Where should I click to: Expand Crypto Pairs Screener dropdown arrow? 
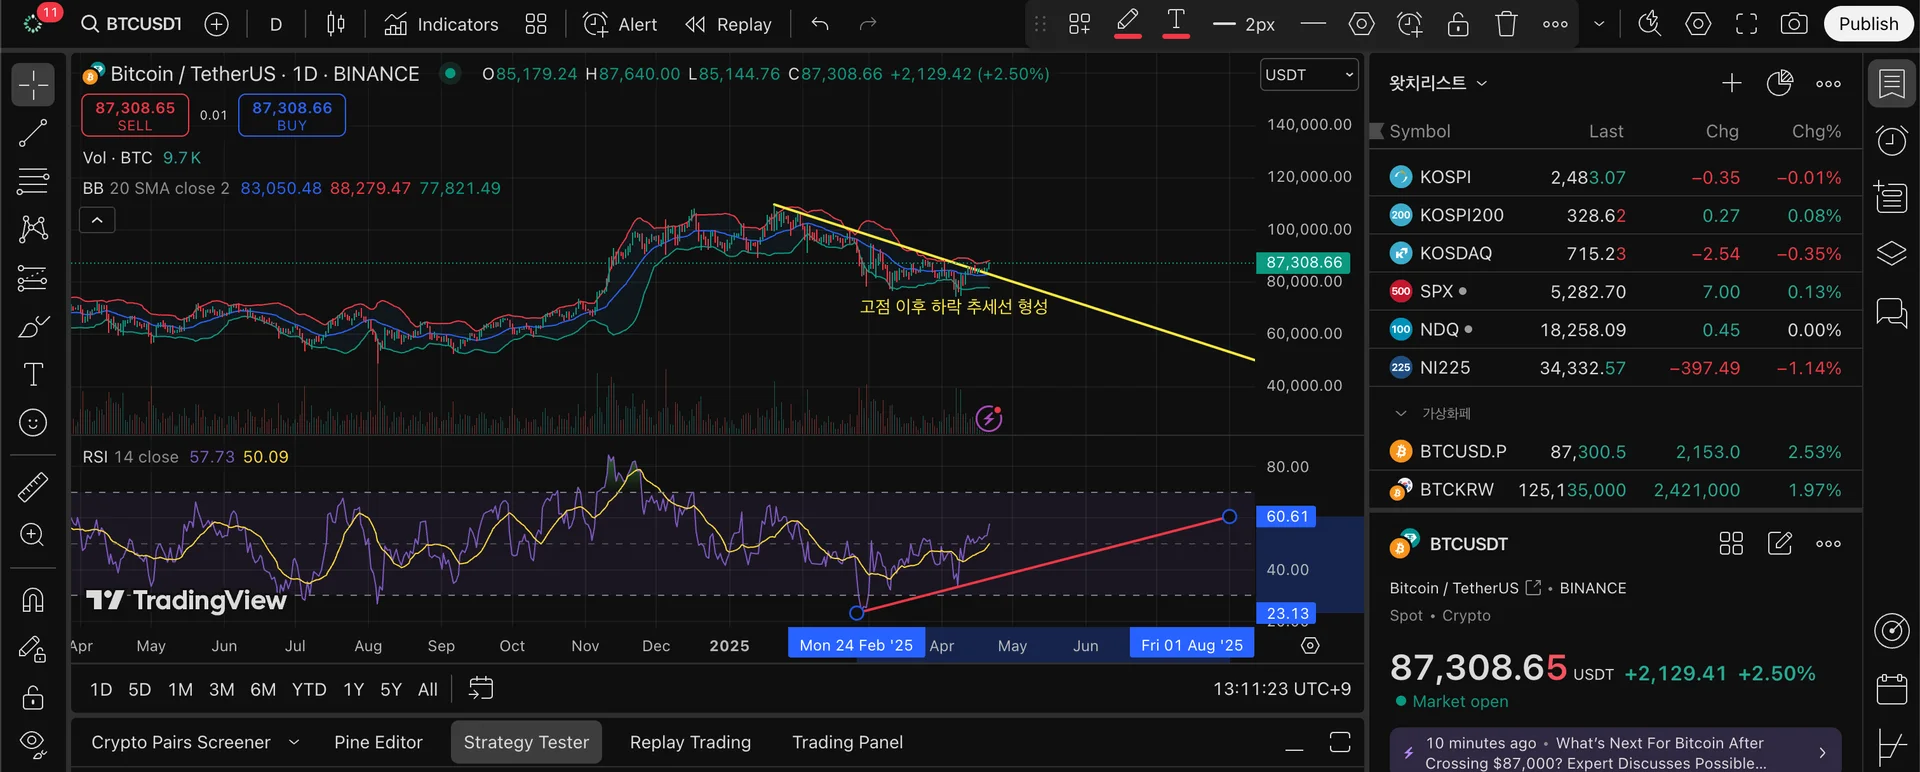click(x=294, y=742)
